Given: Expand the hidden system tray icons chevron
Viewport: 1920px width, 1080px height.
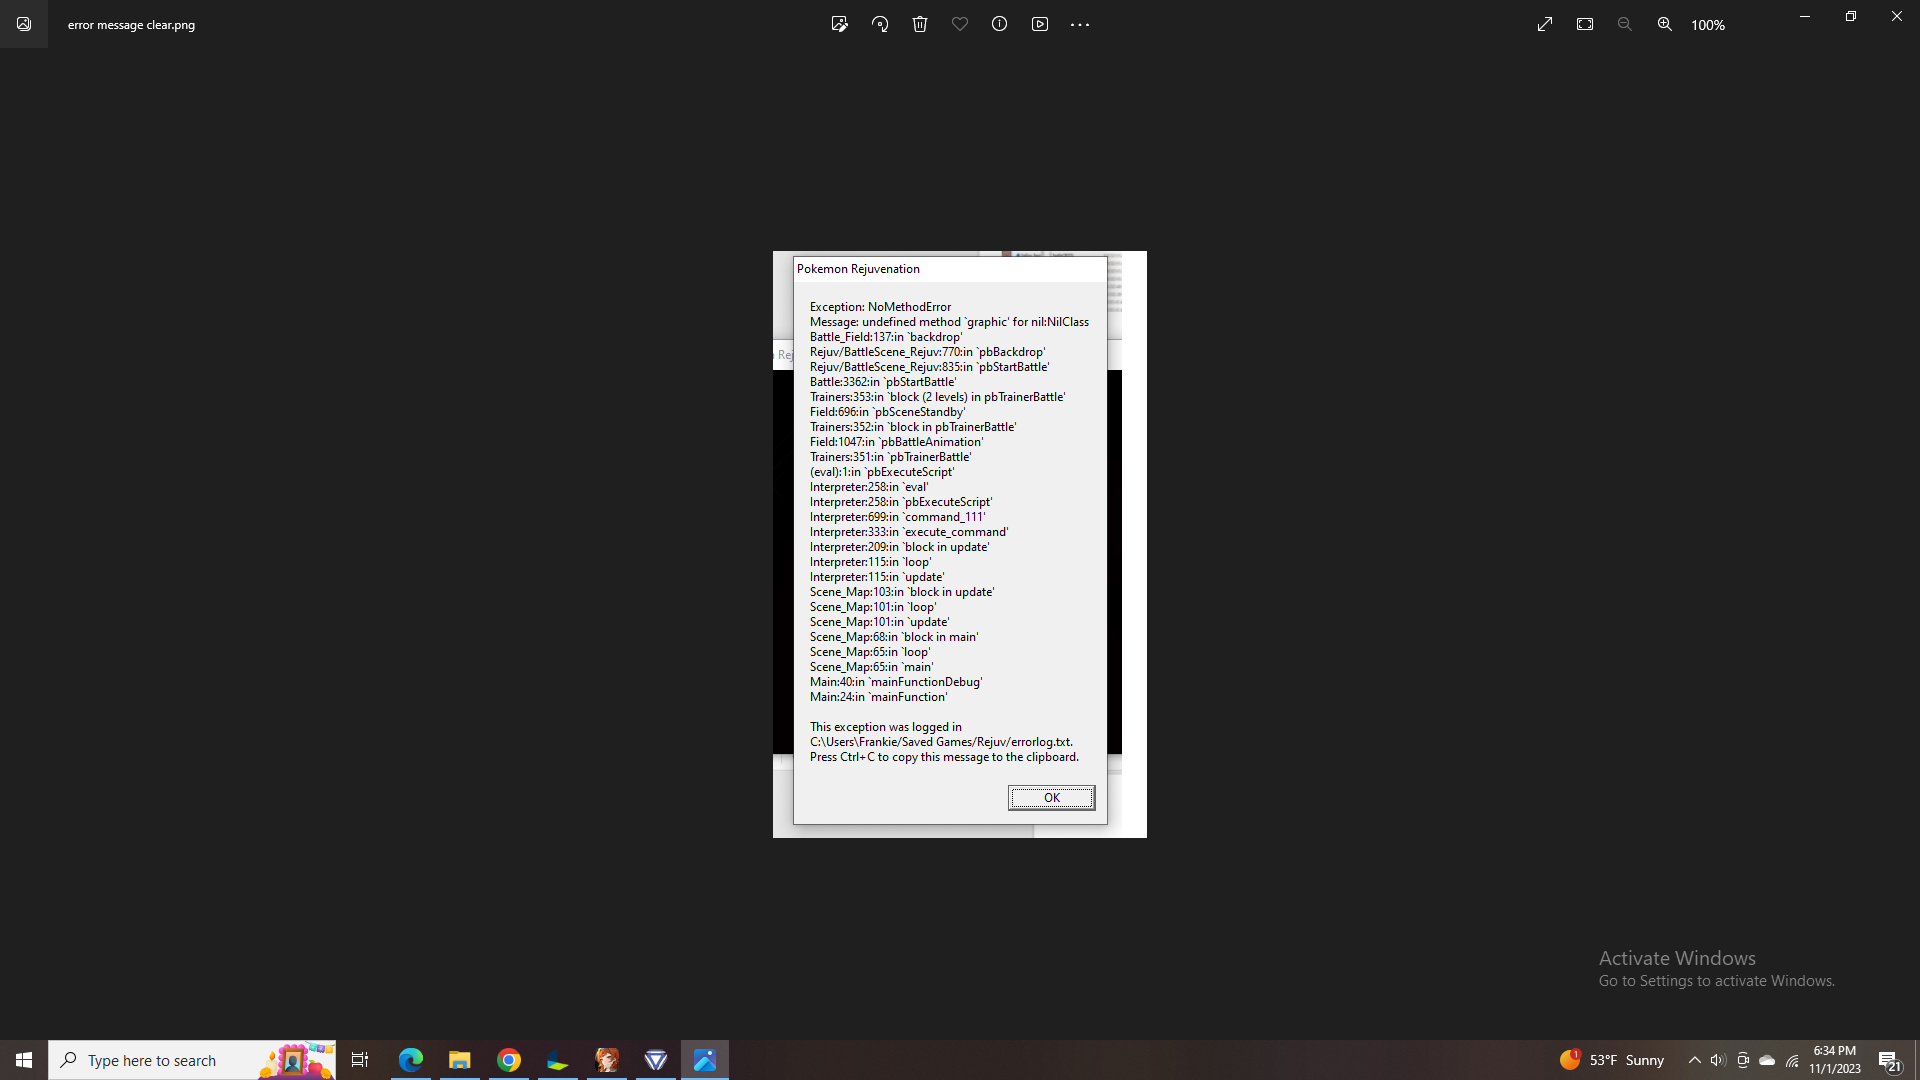Looking at the screenshot, I should pyautogui.click(x=1694, y=1060).
